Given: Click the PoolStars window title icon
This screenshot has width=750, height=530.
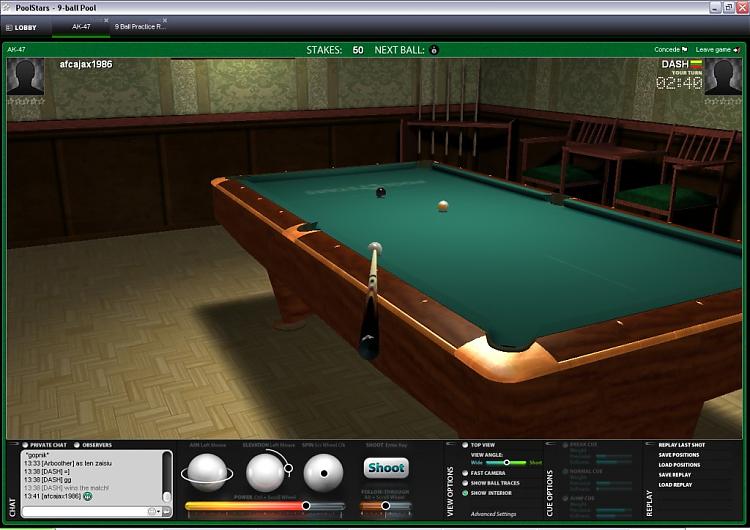Looking at the screenshot, I should [x=7, y=8].
